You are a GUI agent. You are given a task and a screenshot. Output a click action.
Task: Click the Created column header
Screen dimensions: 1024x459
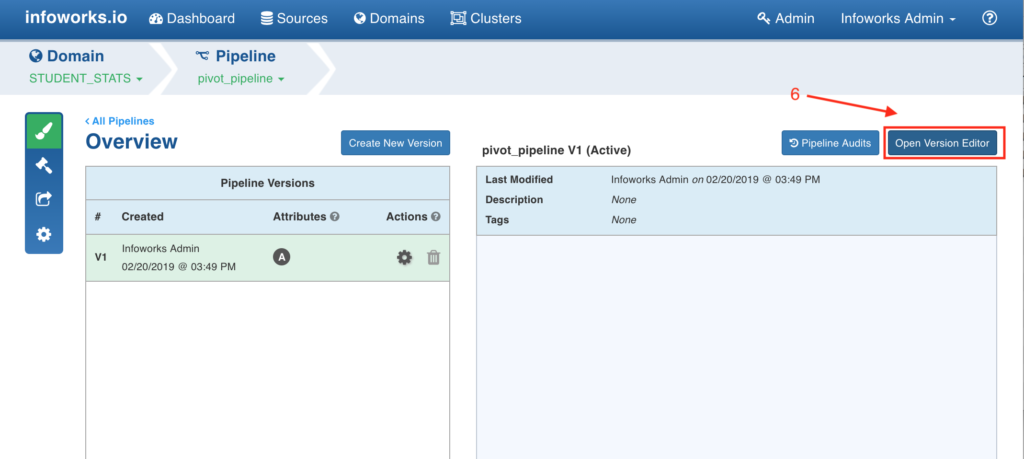[x=142, y=217]
